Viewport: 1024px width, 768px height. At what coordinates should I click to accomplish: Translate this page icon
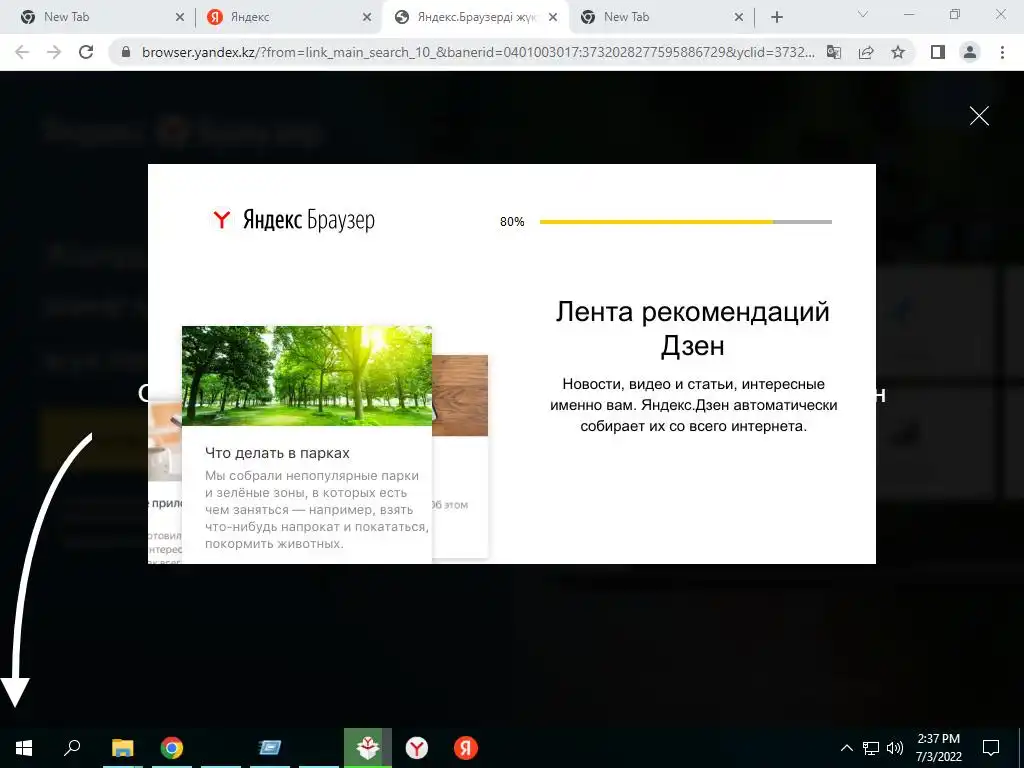point(834,52)
